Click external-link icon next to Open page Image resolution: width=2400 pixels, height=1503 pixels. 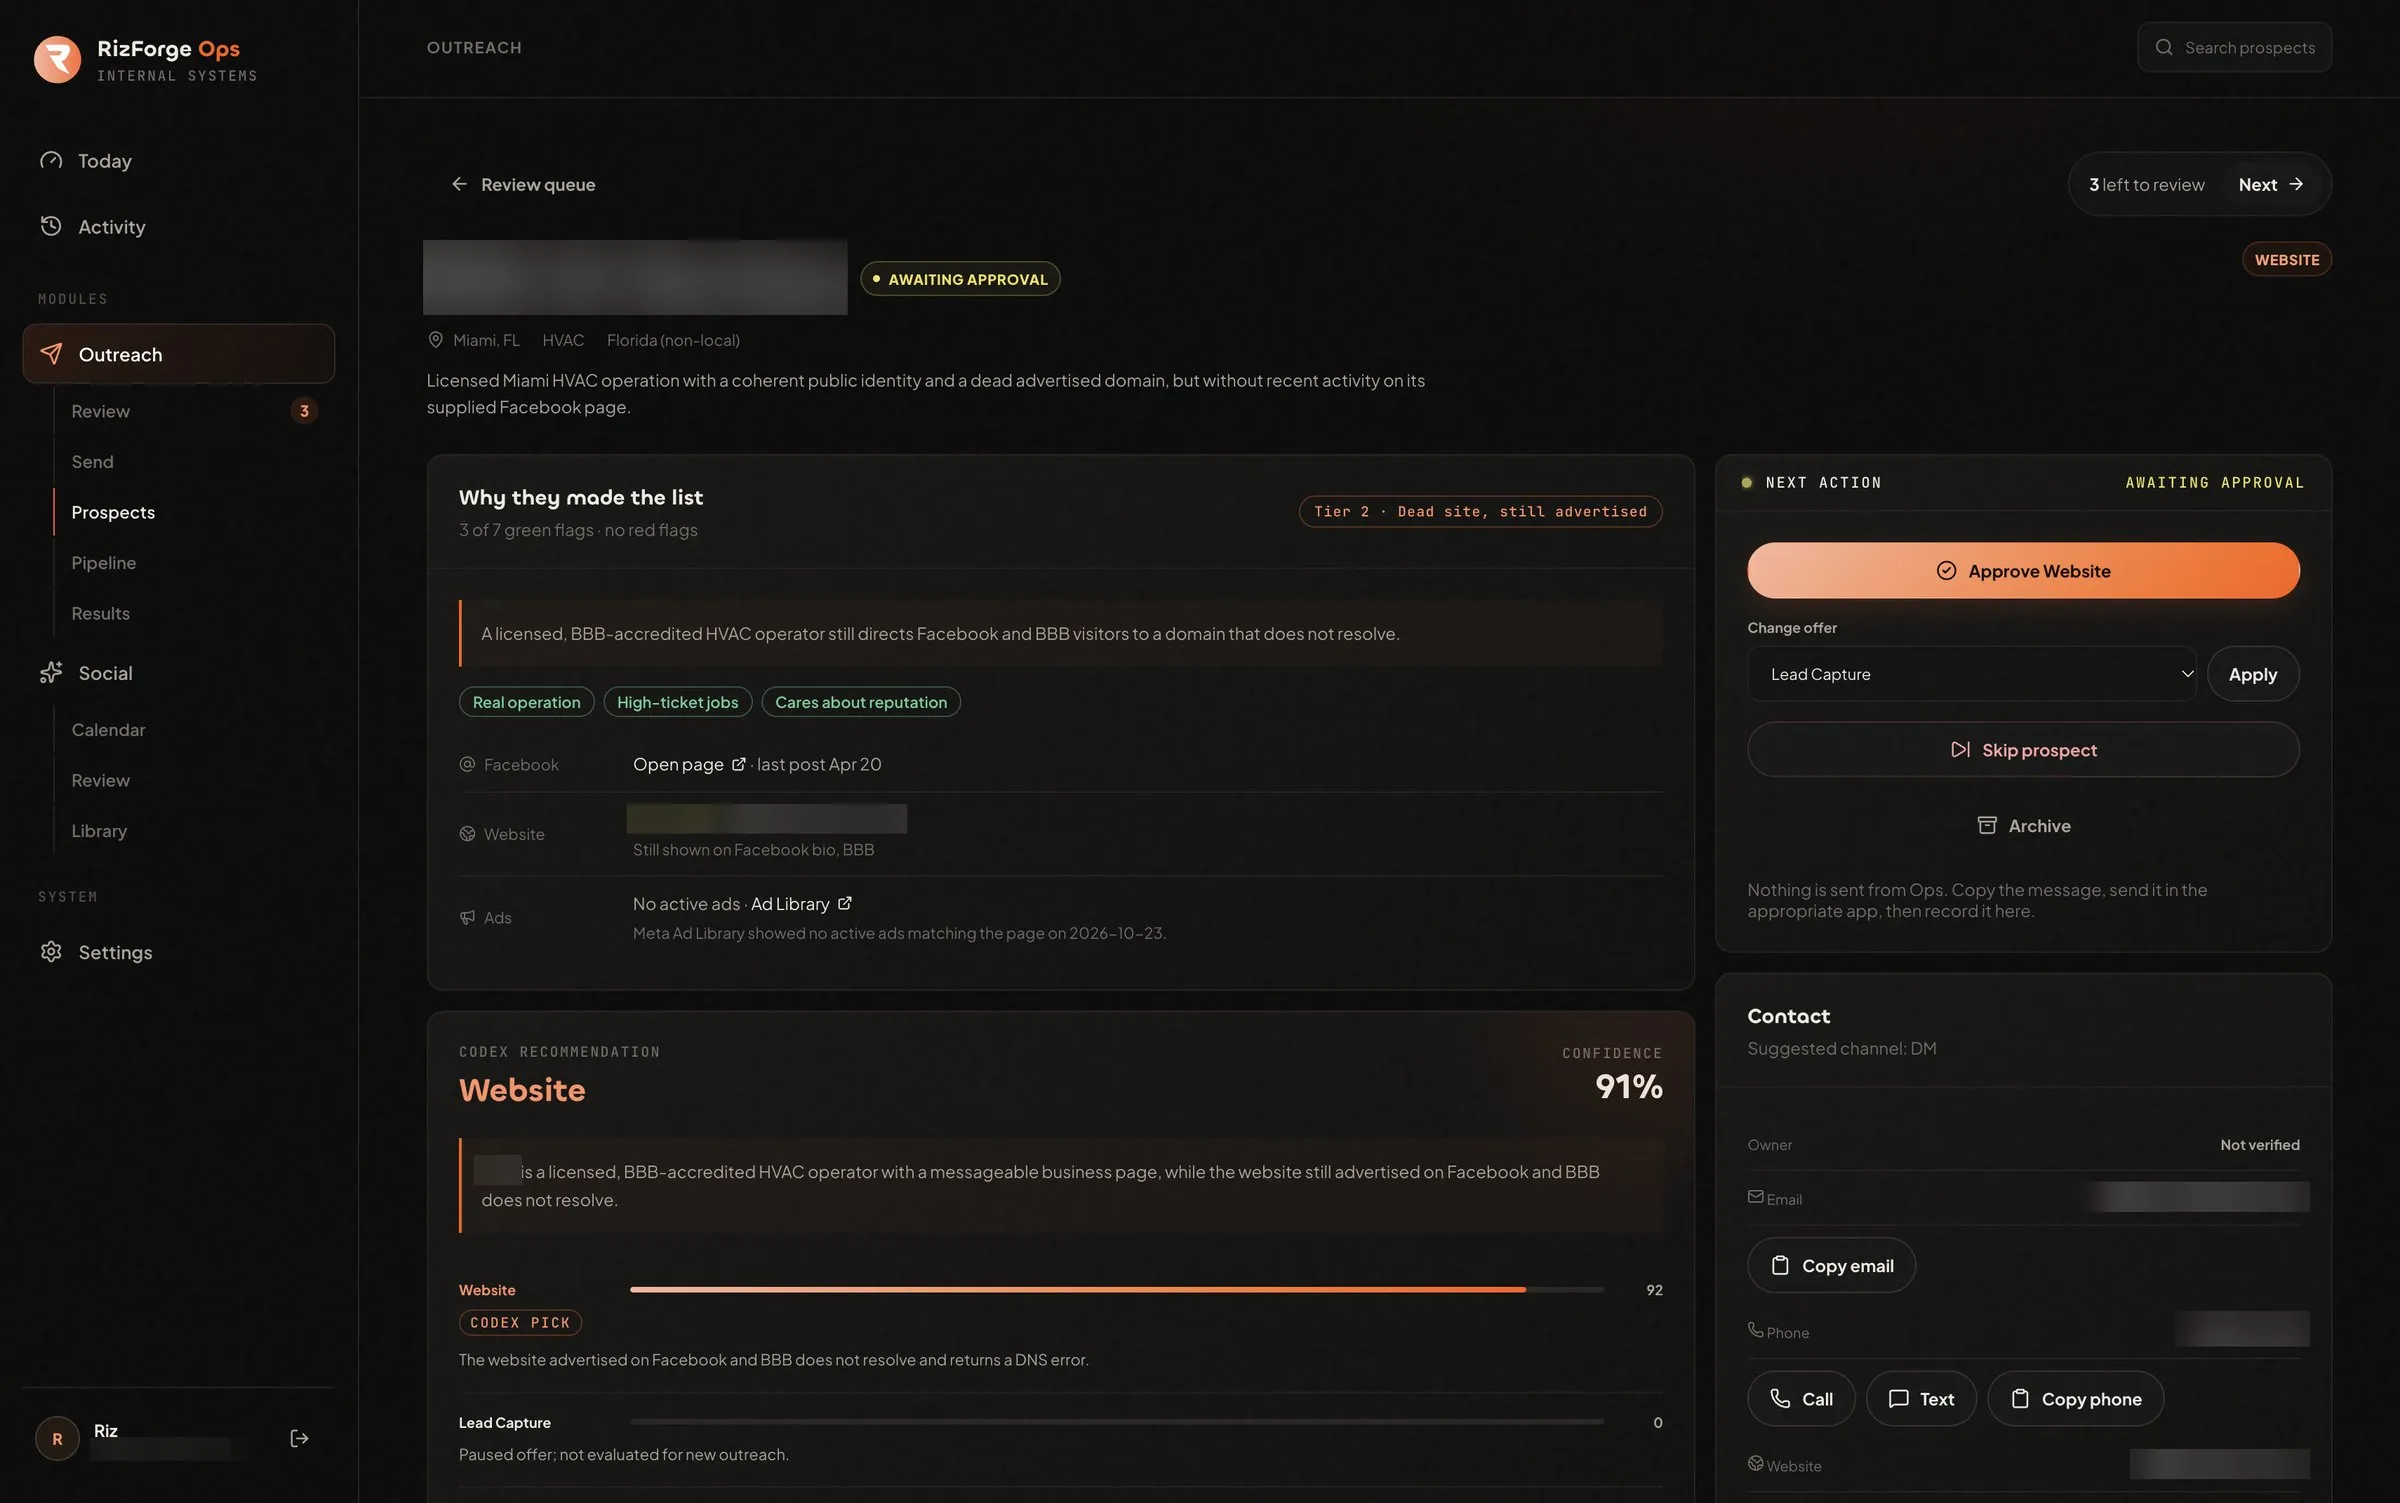[x=739, y=764]
